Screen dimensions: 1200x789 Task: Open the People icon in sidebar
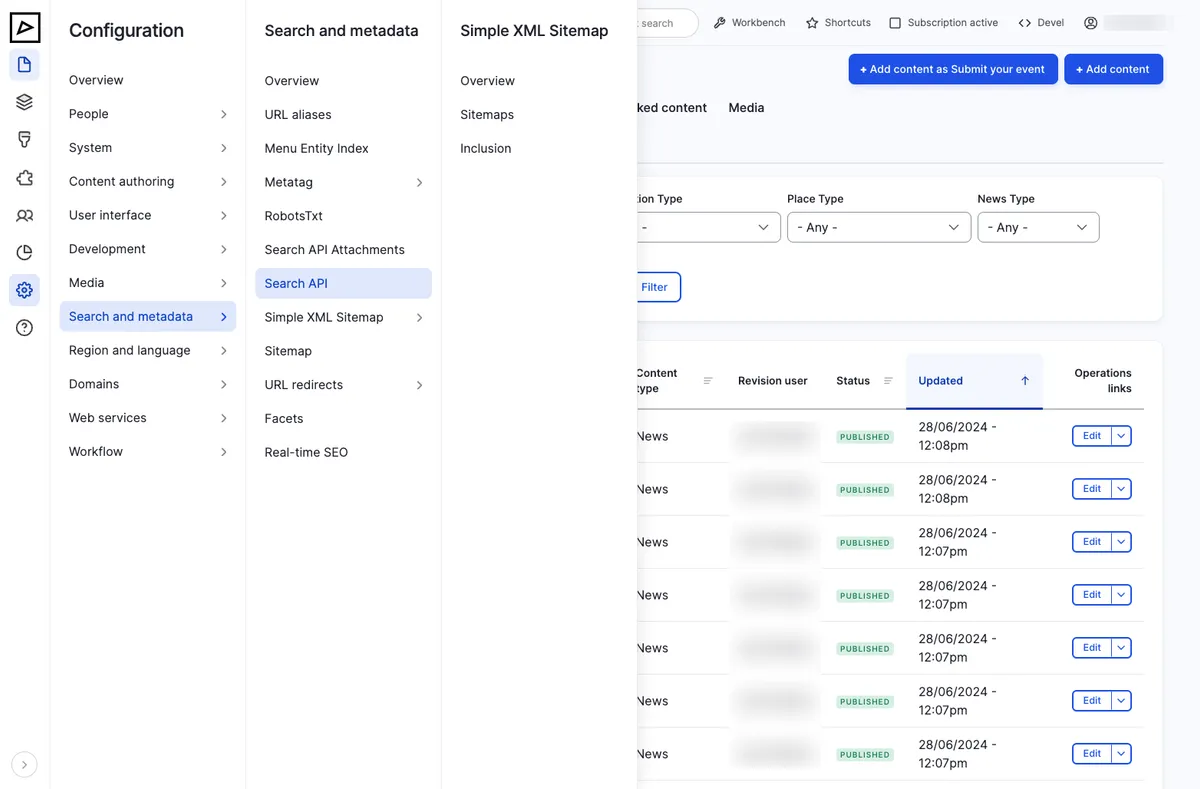click(25, 215)
